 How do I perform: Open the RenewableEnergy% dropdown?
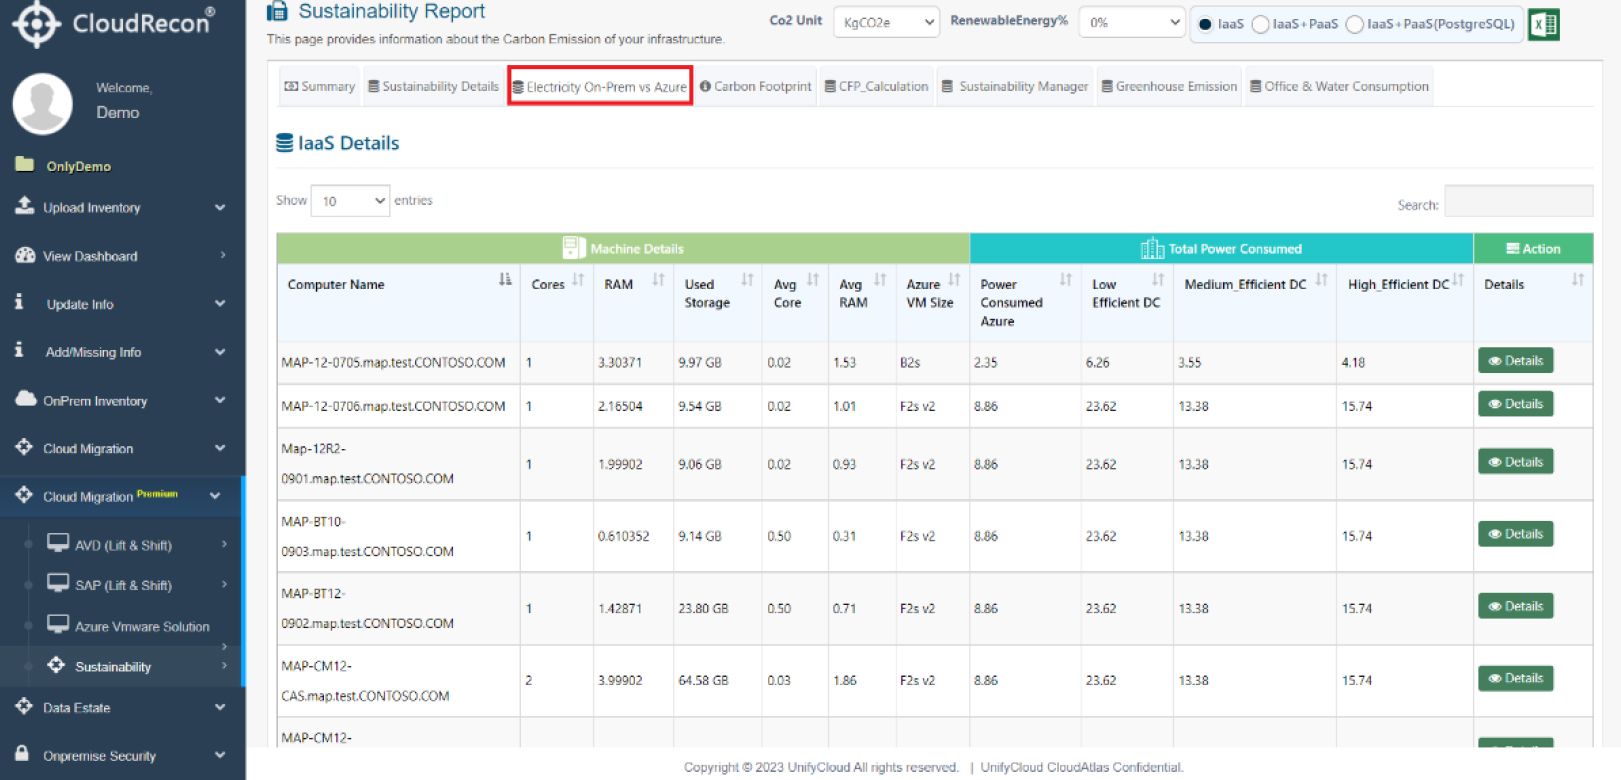point(1132,22)
